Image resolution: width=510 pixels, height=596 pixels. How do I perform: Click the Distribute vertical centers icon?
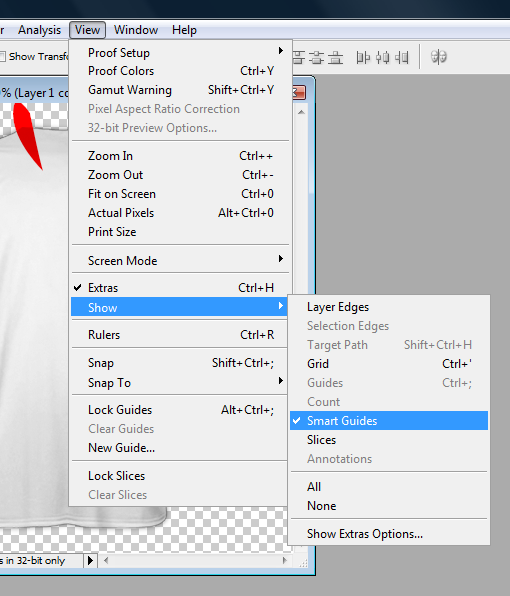click(317, 57)
